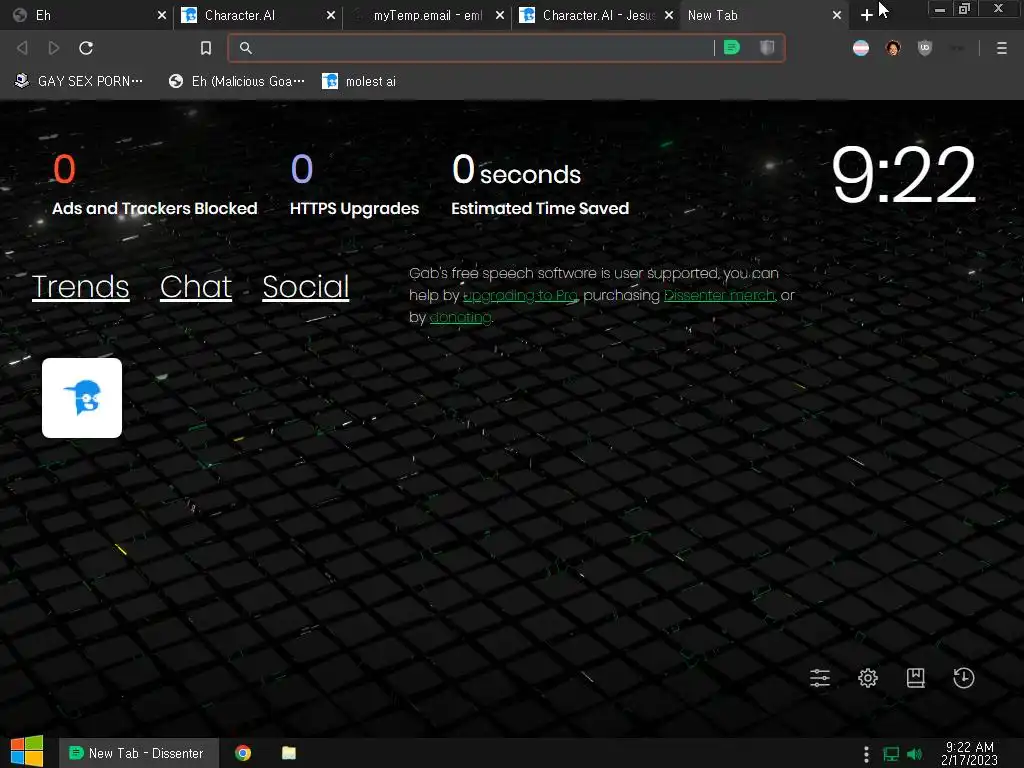Close the myTemp.email tab
Screen dimensions: 1024x768
pos(500,15)
